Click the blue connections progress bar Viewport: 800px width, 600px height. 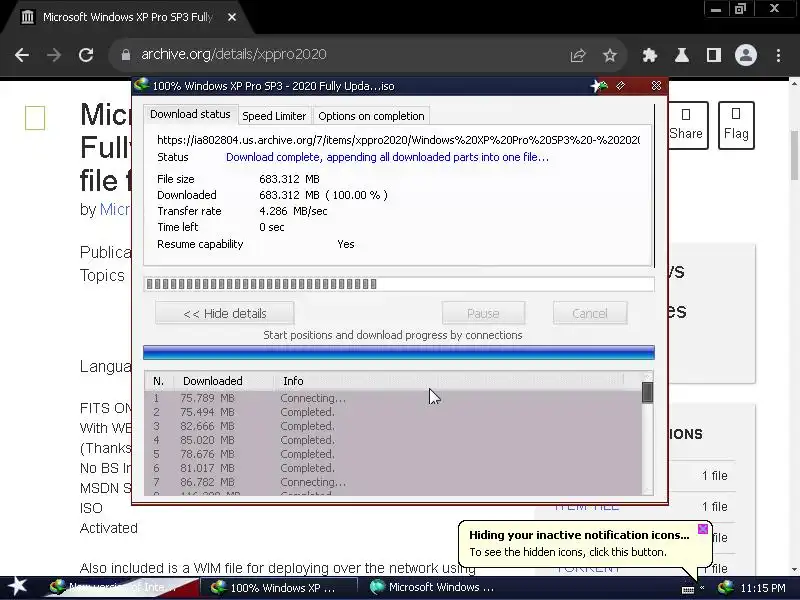coord(398,353)
